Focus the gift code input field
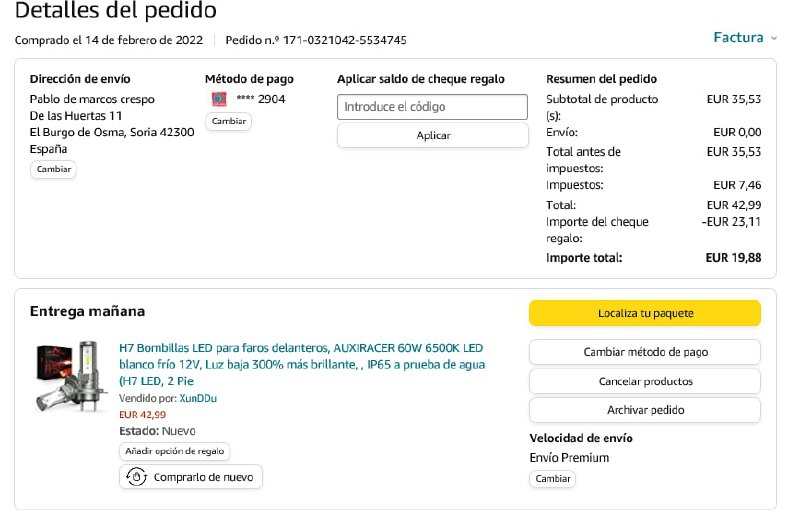This screenshot has width=800, height=515. click(432, 107)
